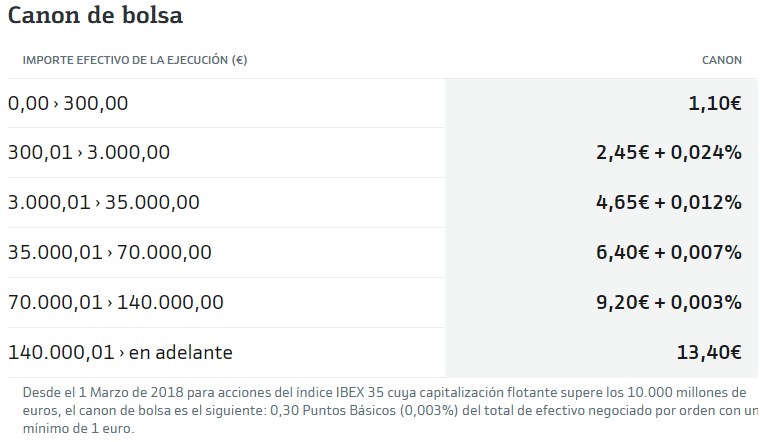Select the '140.000,01 › en adelante' row
This screenshot has height=442, width=760.
pos(120,353)
